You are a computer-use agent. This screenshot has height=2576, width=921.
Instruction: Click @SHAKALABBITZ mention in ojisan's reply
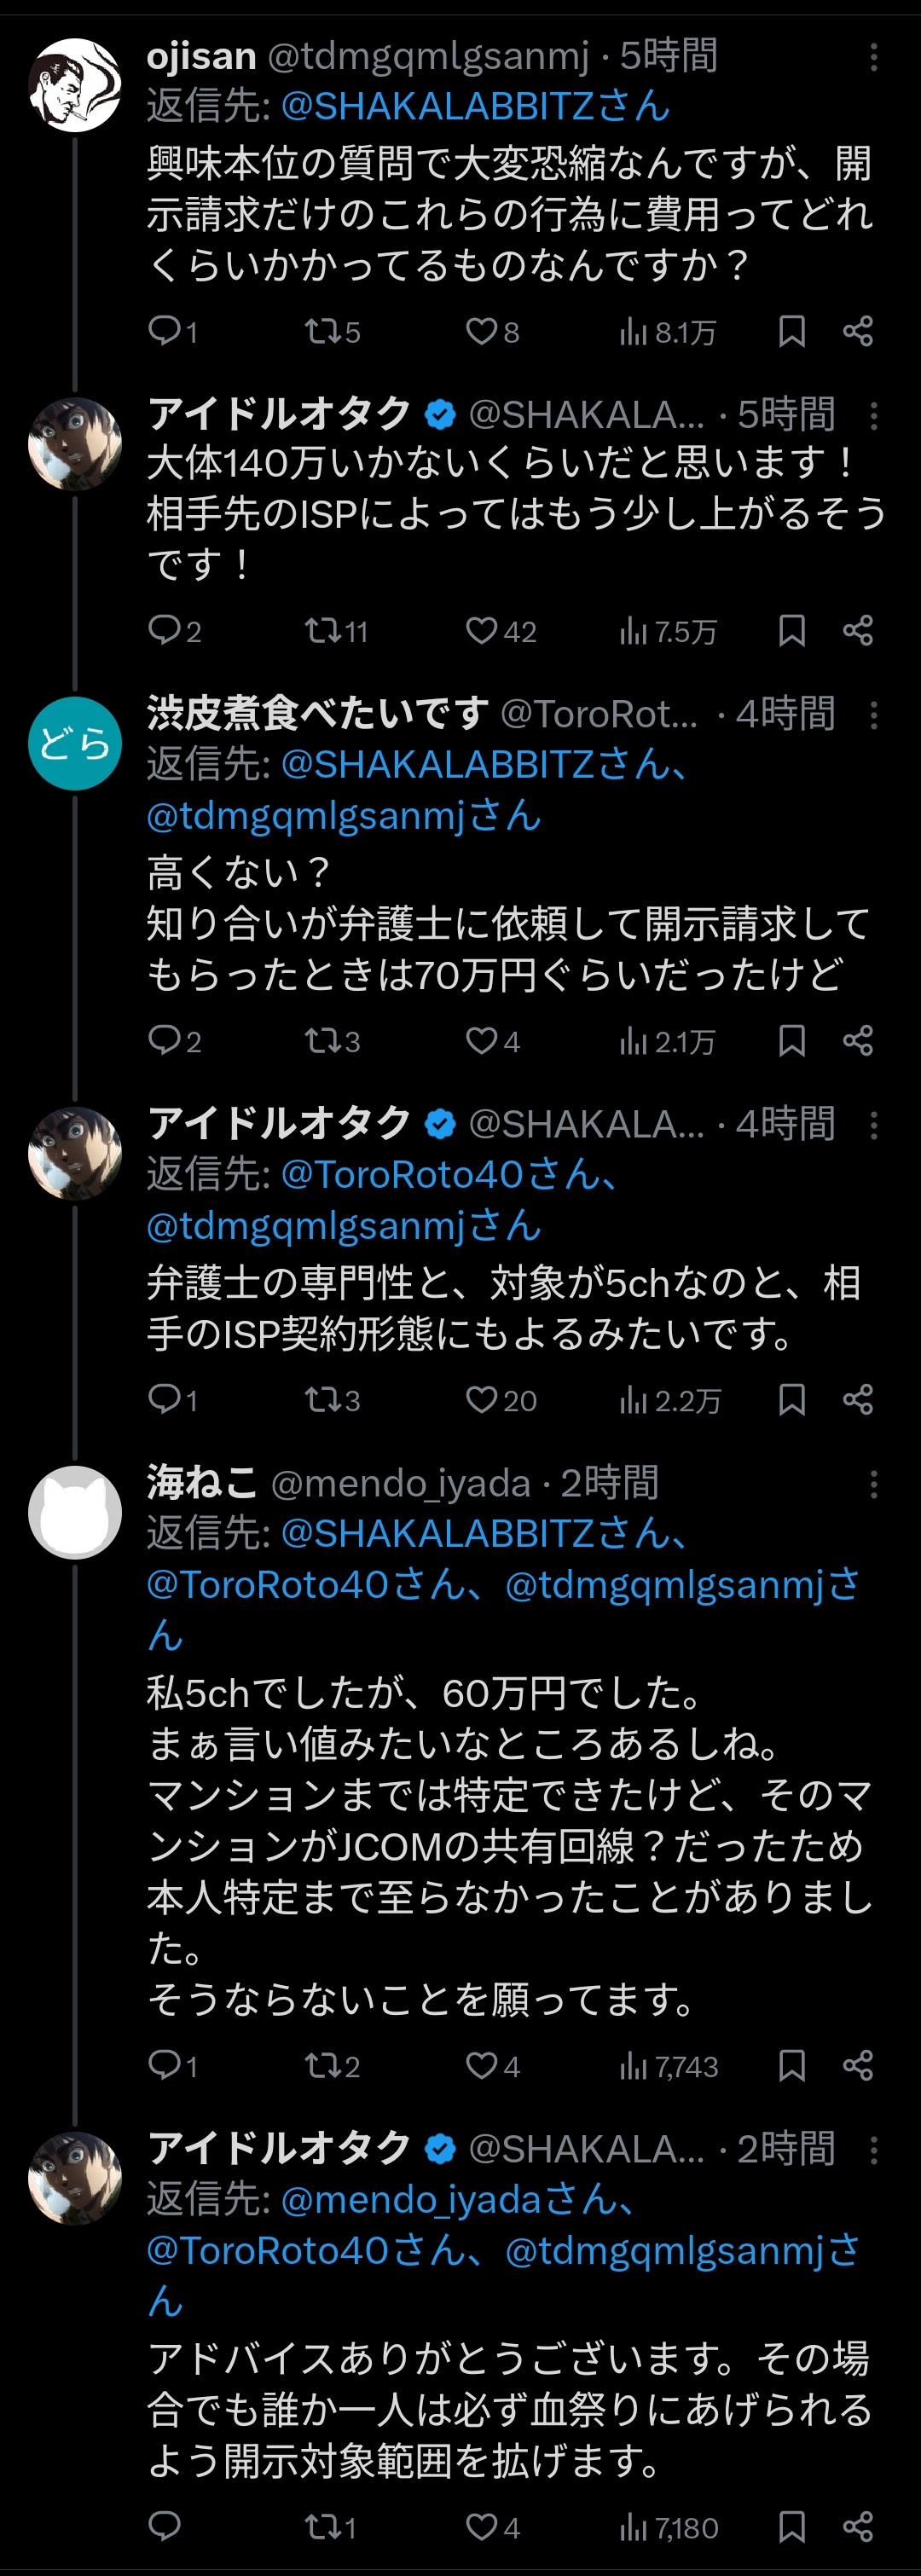474,106
